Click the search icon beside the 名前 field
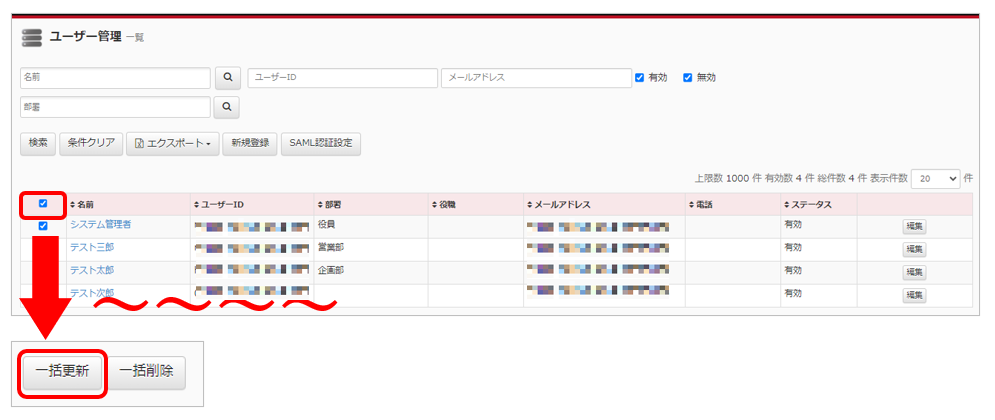This screenshot has width=995, height=420. (228, 78)
